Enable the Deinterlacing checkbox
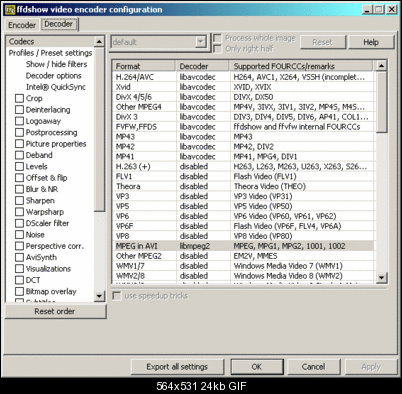Viewport: 402px width, 394px height. [20, 110]
